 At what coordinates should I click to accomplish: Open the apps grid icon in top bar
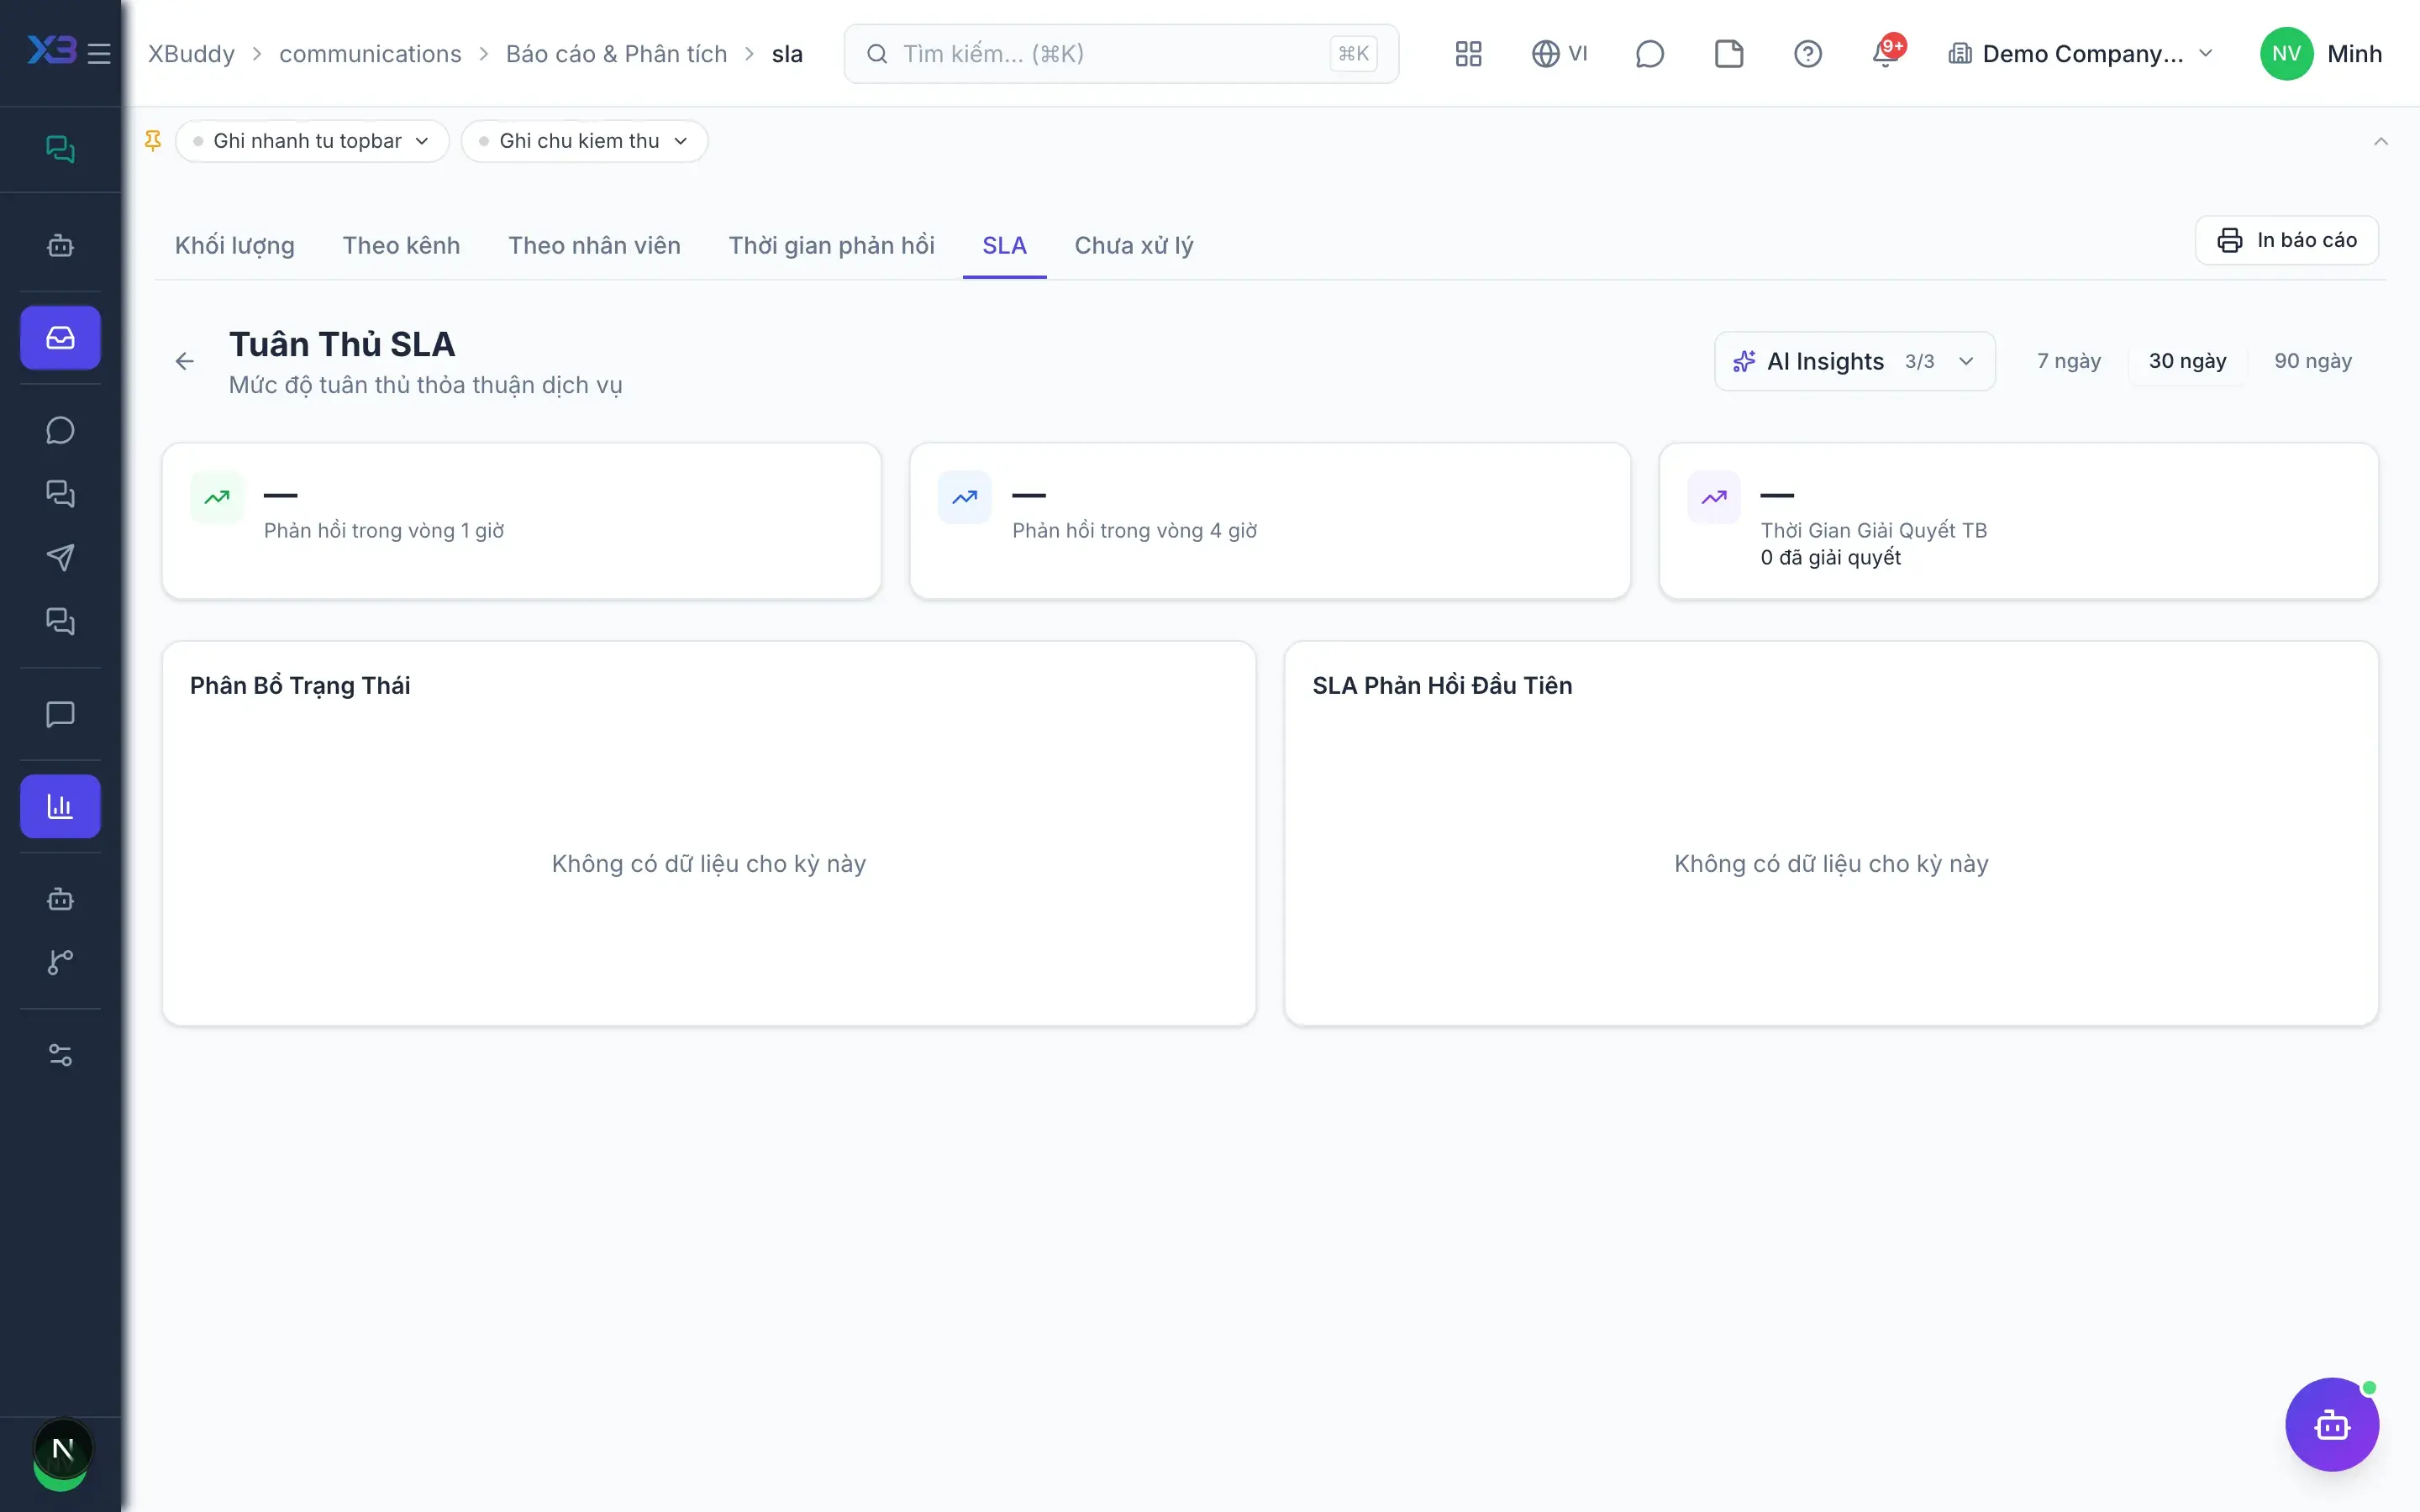coord(1468,54)
